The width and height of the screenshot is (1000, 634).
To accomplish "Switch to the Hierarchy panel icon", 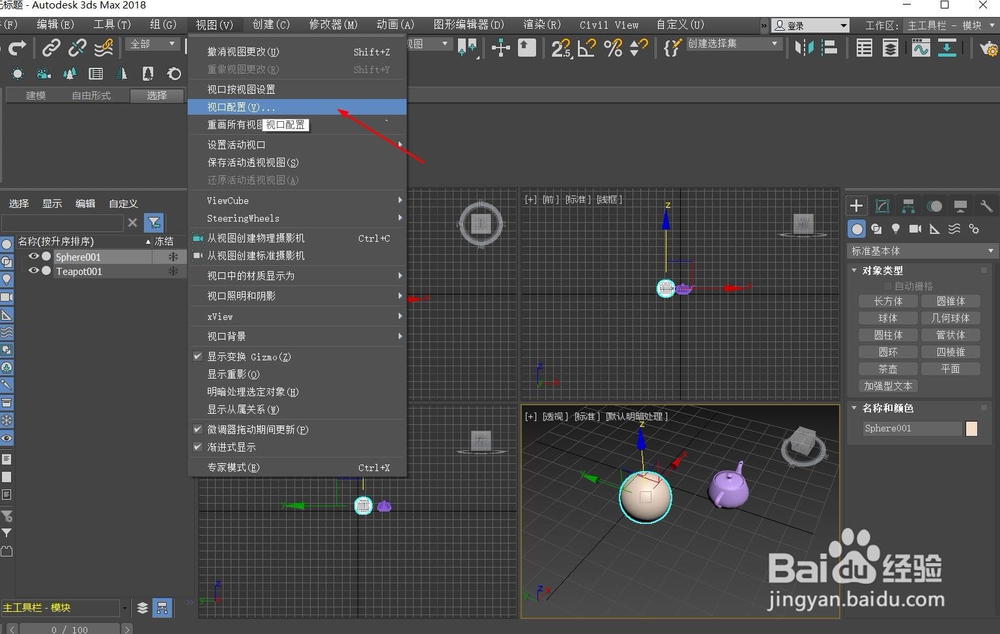I will click(x=908, y=206).
